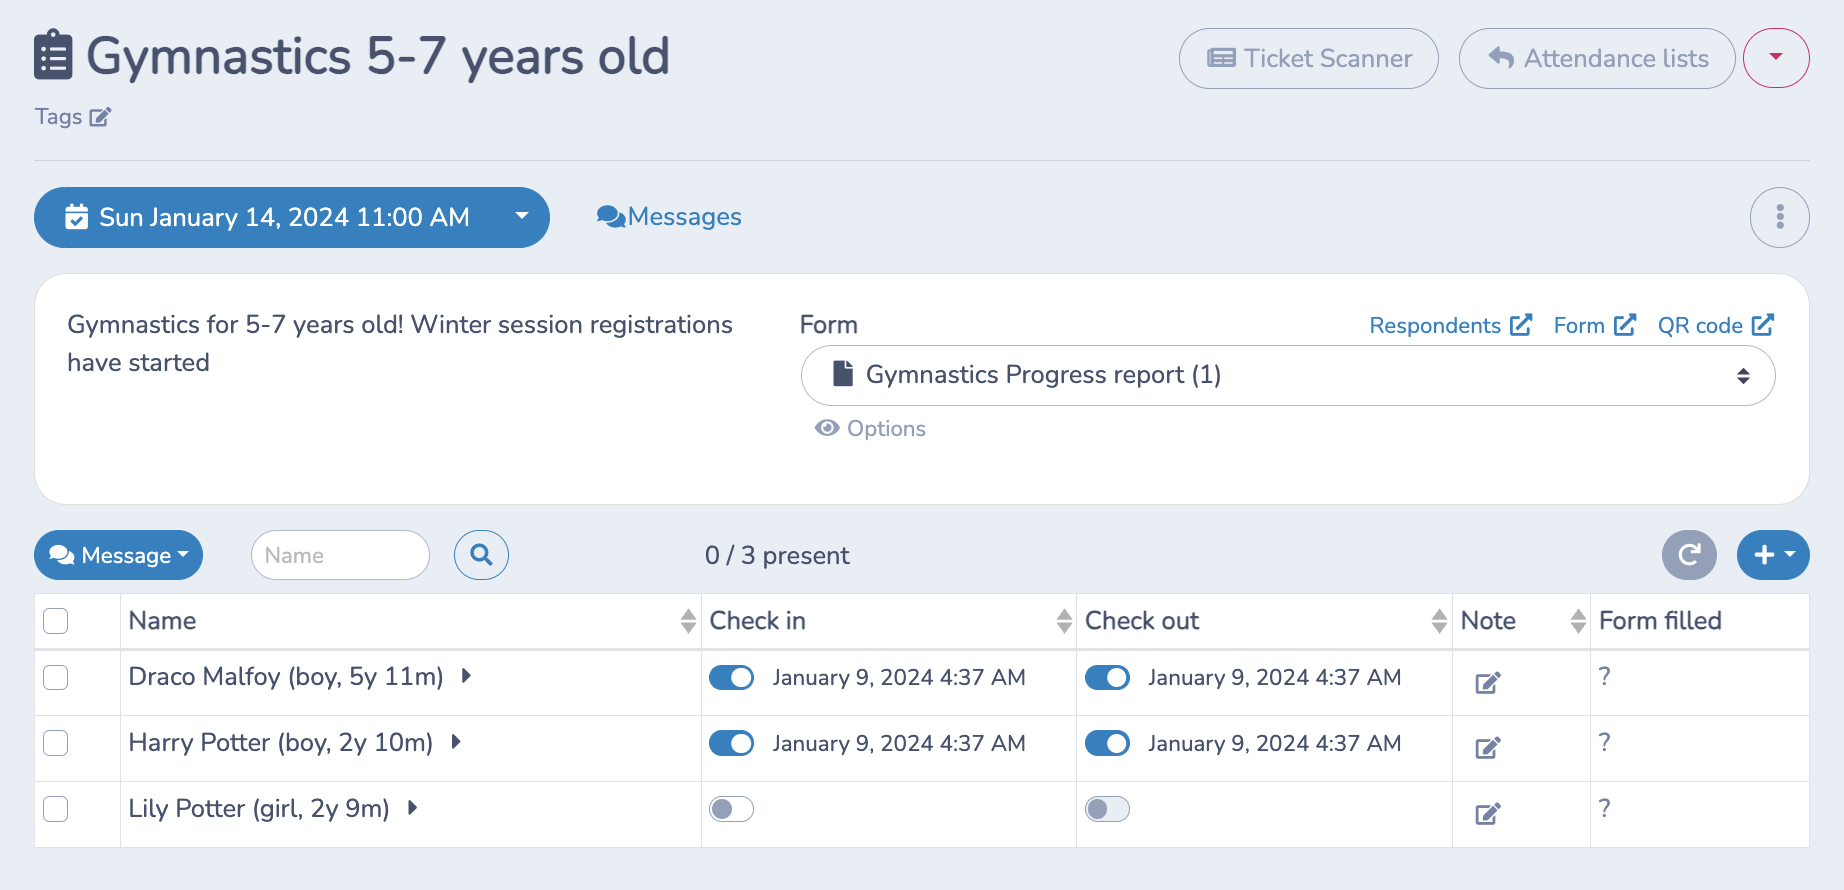Open the Ticket Scanner

[x=1309, y=58]
